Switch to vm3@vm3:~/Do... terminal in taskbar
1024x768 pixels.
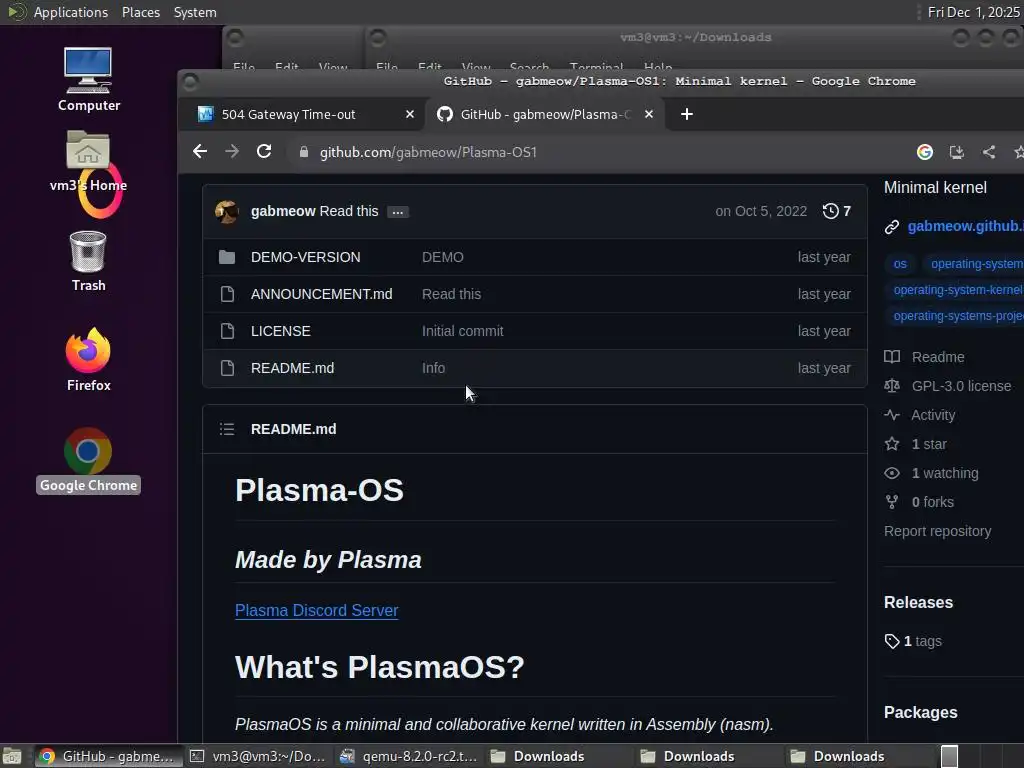pyautogui.click(x=259, y=756)
